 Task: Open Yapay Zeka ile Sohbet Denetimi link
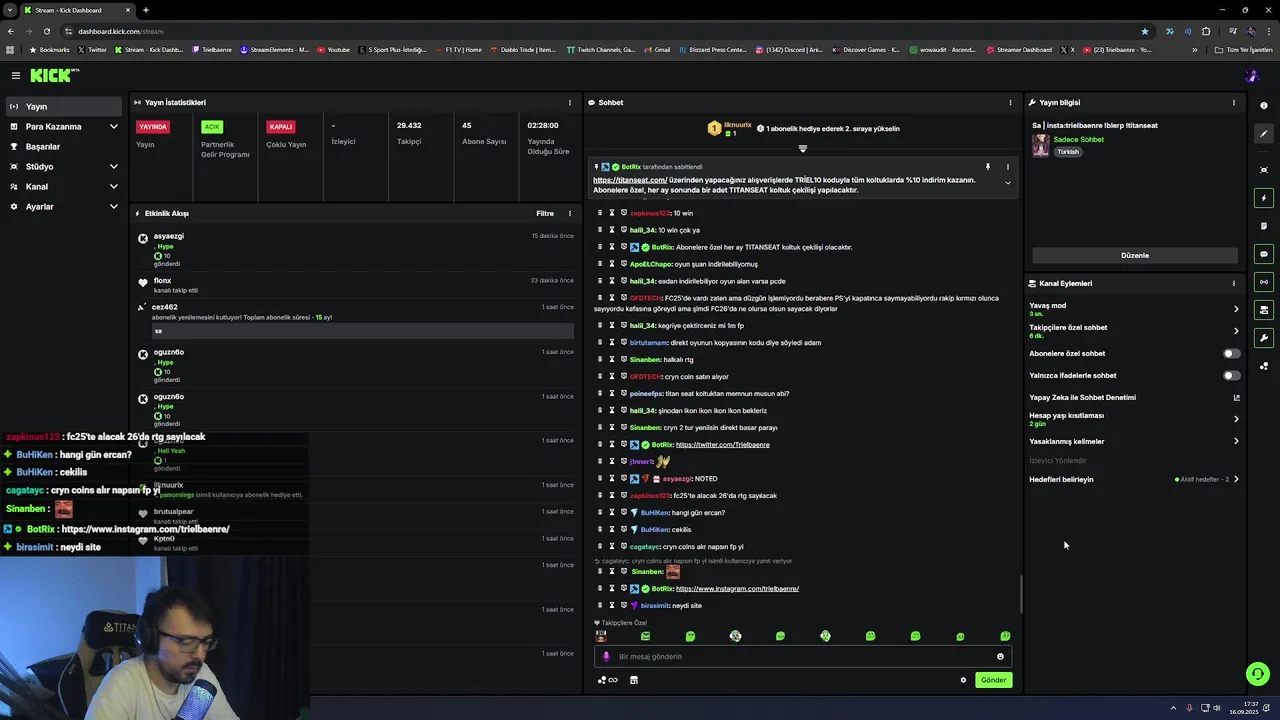tap(1135, 397)
